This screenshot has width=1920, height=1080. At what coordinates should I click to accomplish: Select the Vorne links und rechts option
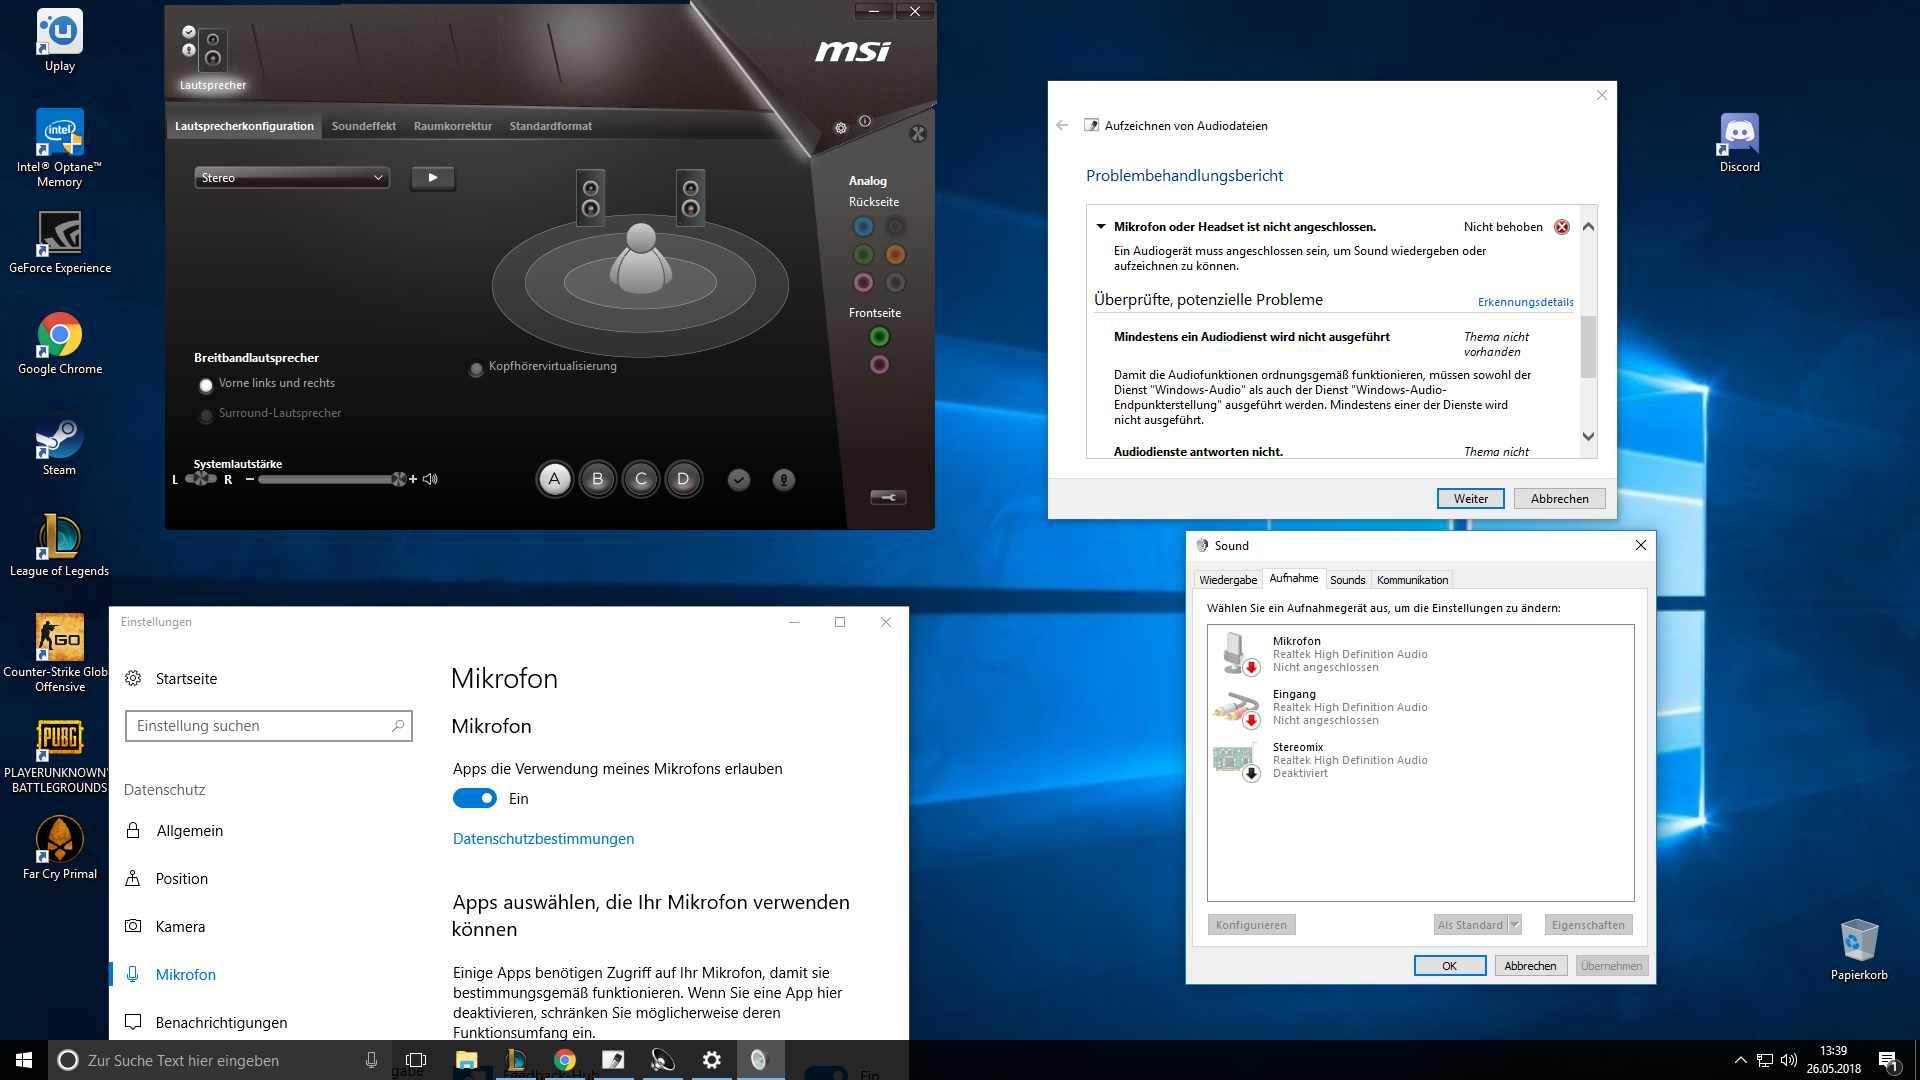click(x=206, y=385)
